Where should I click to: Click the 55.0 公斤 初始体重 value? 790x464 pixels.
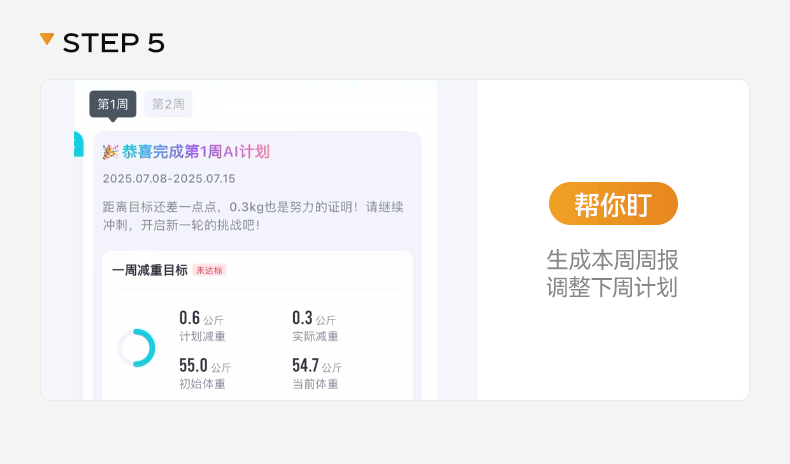pos(205,373)
